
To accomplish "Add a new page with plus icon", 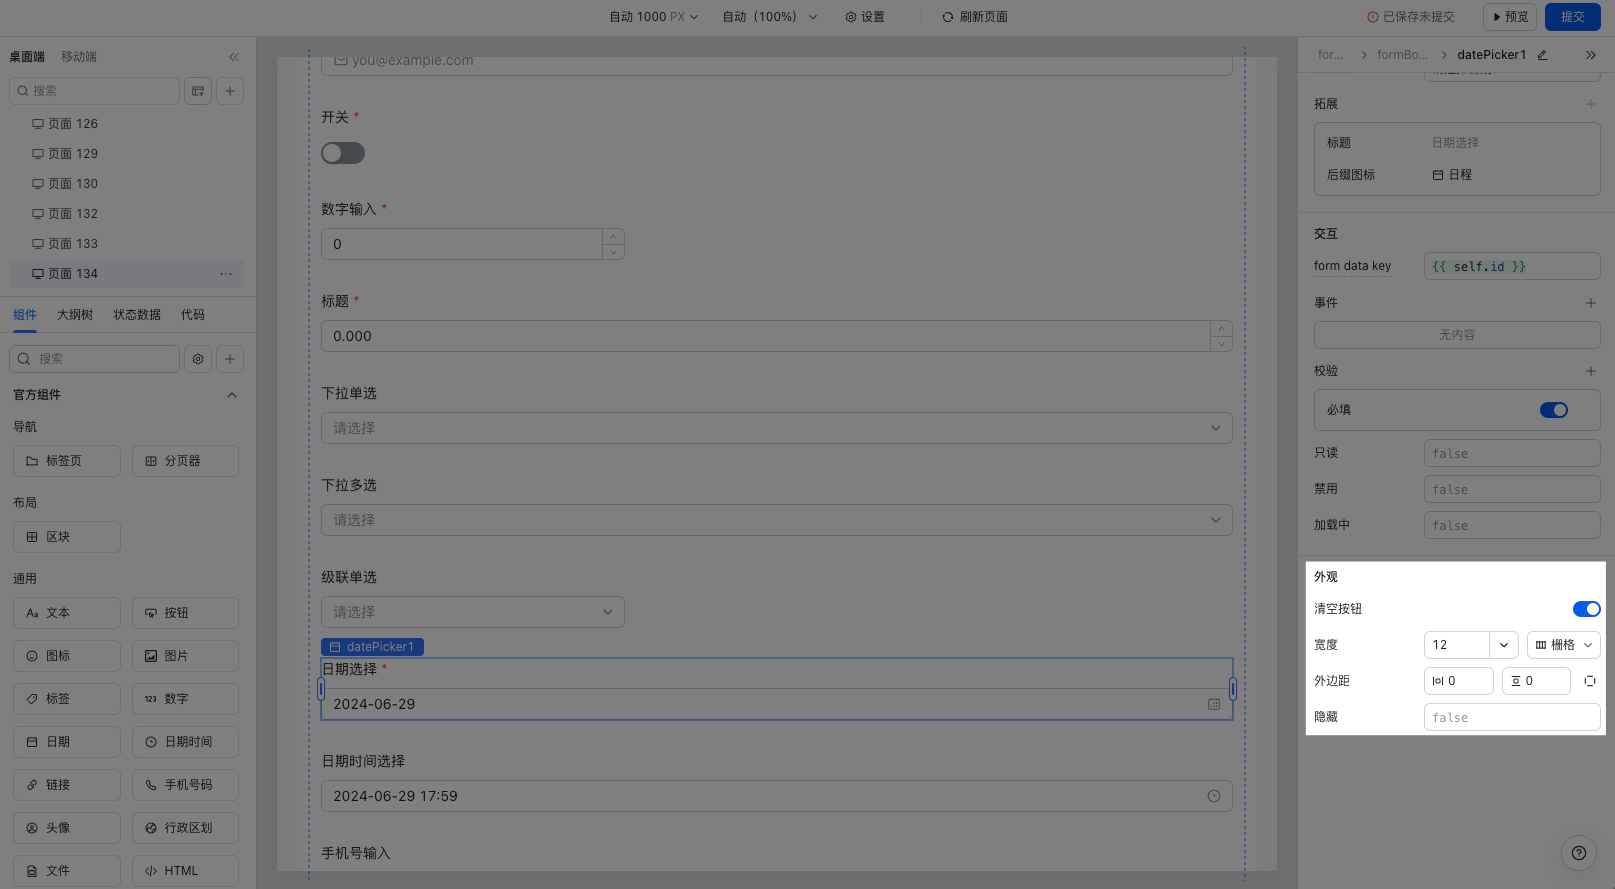I will pyautogui.click(x=230, y=91).
